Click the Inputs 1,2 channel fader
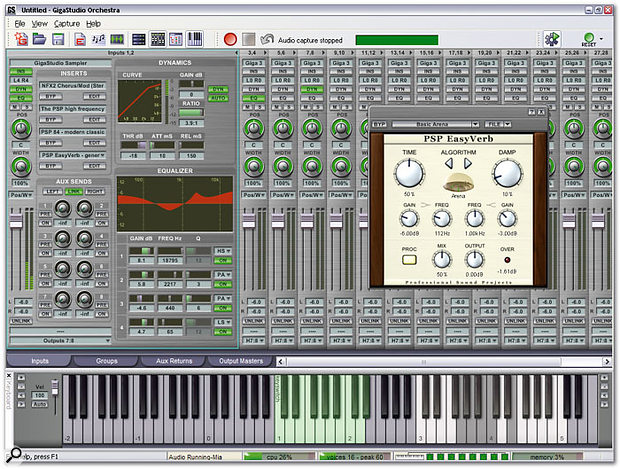The height and width of the screenshot is (469, 620). click(16, 219)
